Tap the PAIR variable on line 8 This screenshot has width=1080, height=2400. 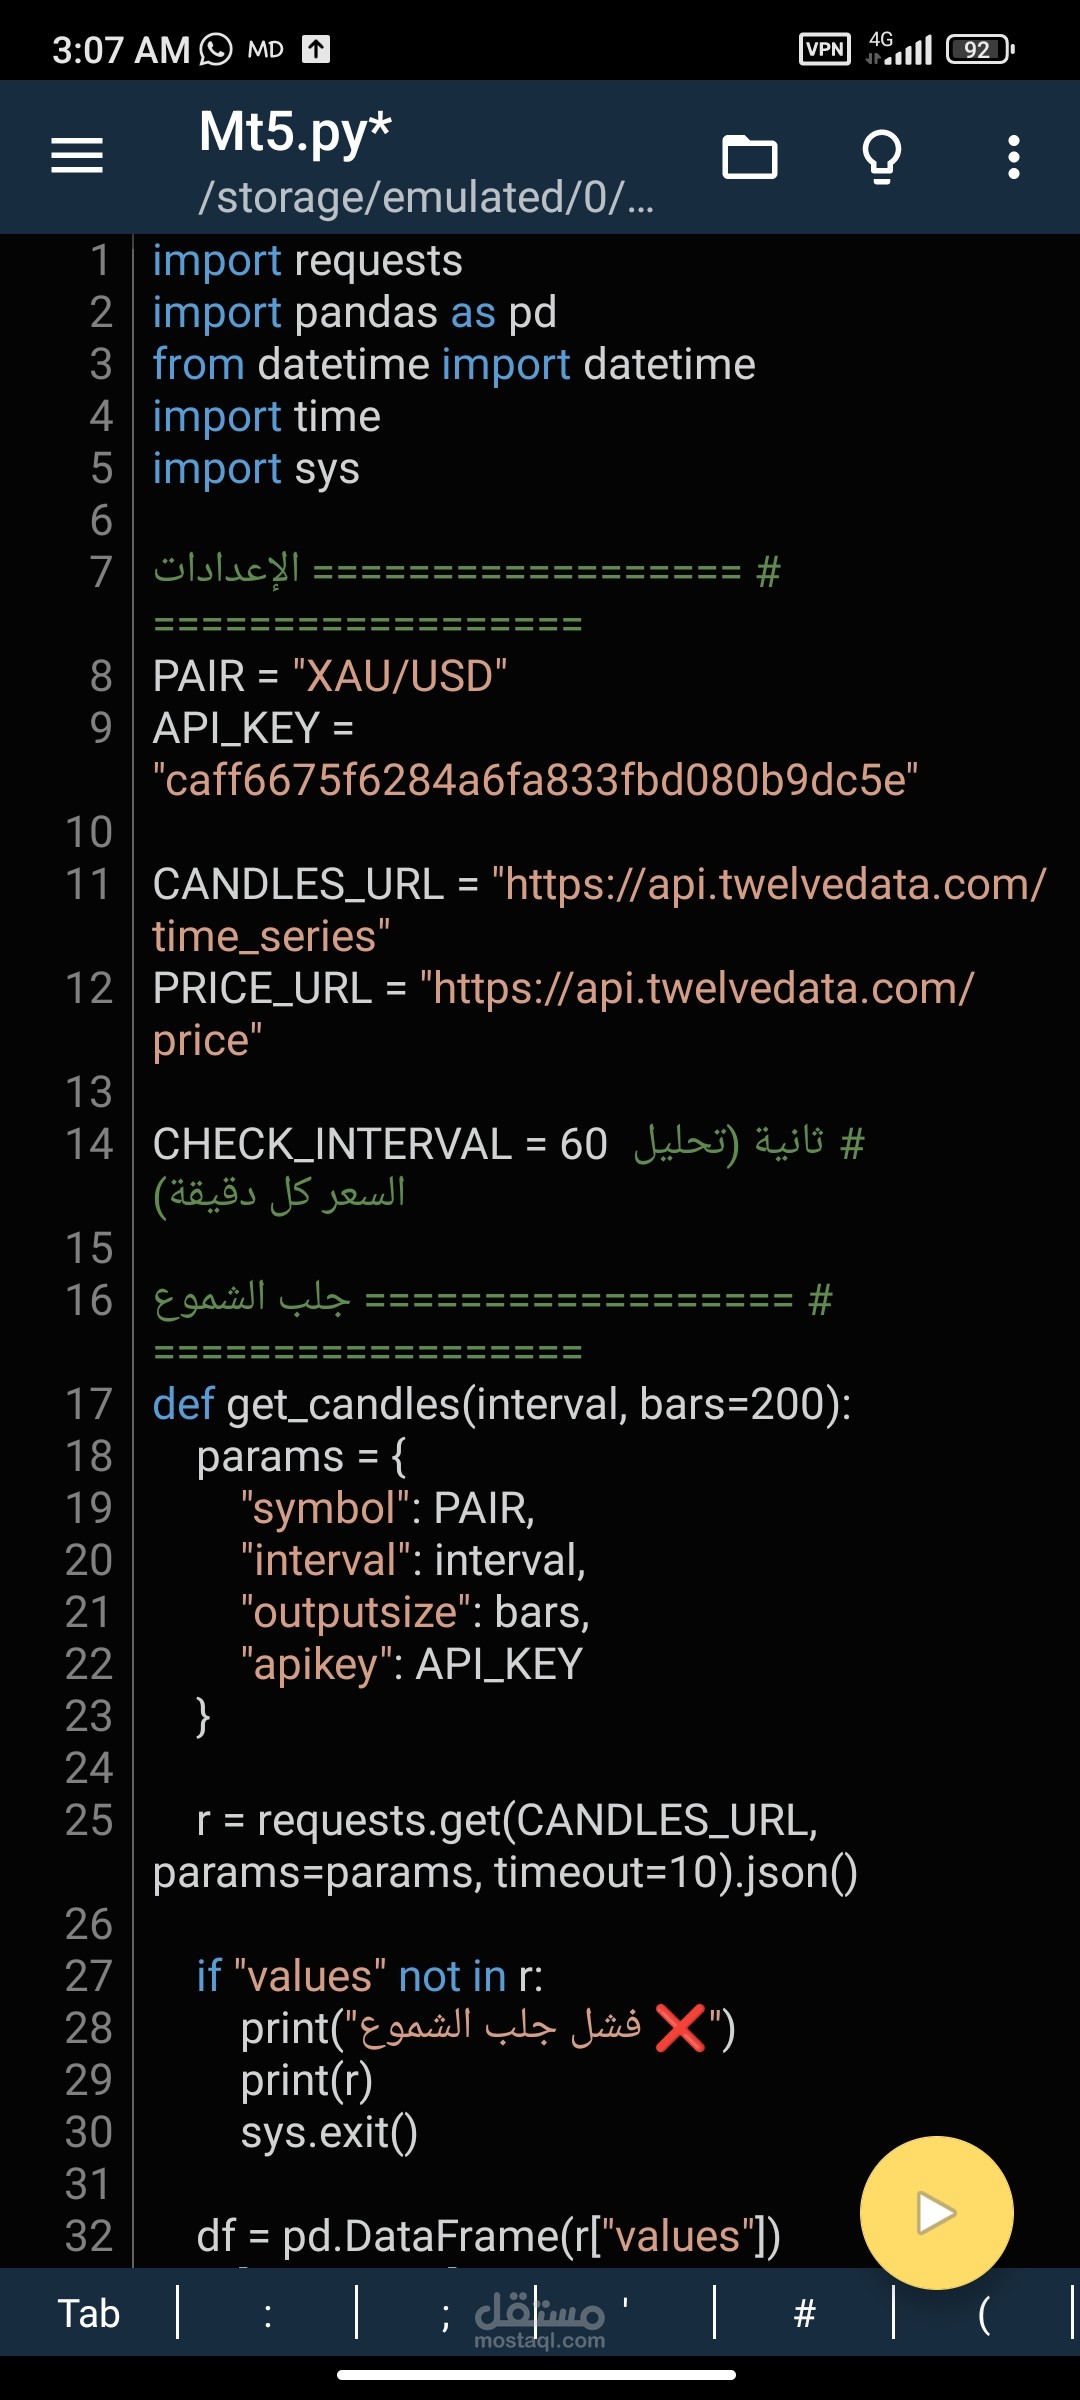[x=200, y=676]
